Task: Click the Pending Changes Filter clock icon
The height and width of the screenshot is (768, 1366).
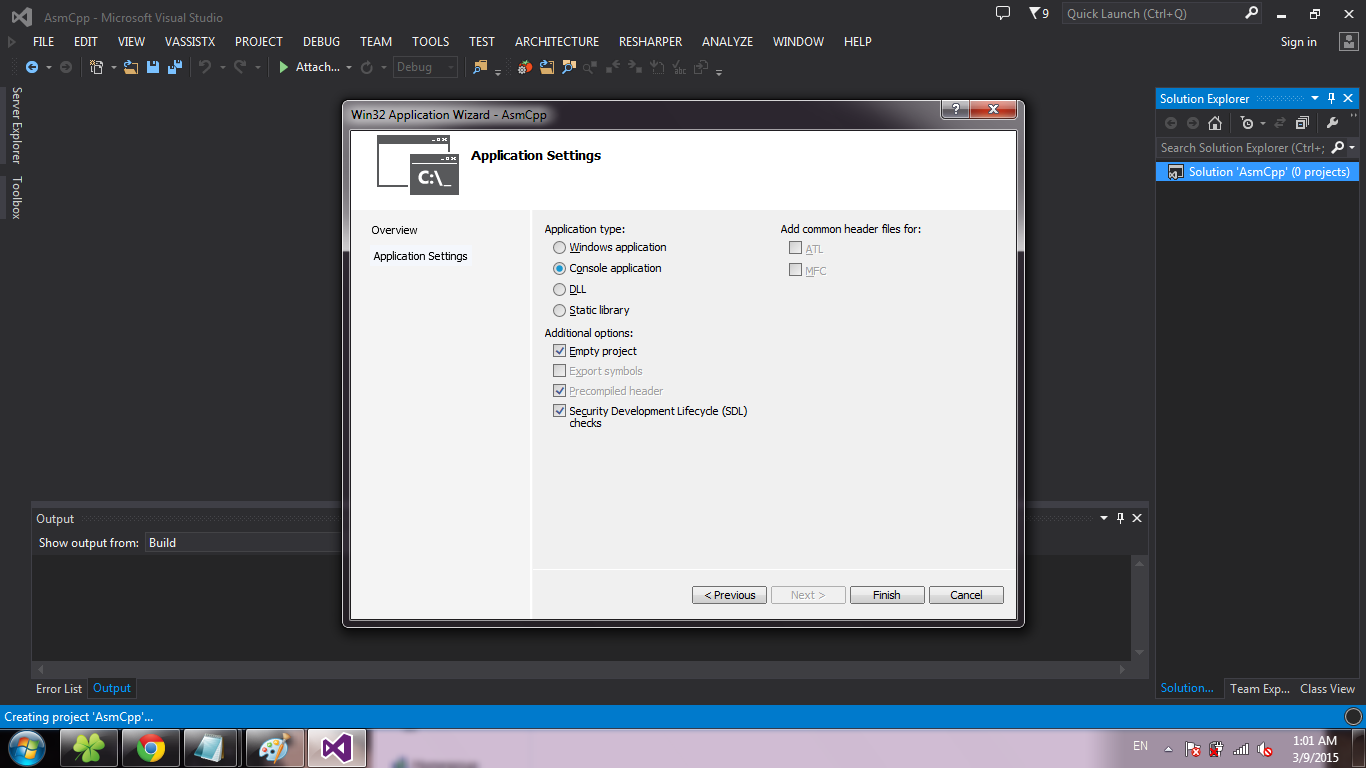Action: click(x=1246, y=123)
